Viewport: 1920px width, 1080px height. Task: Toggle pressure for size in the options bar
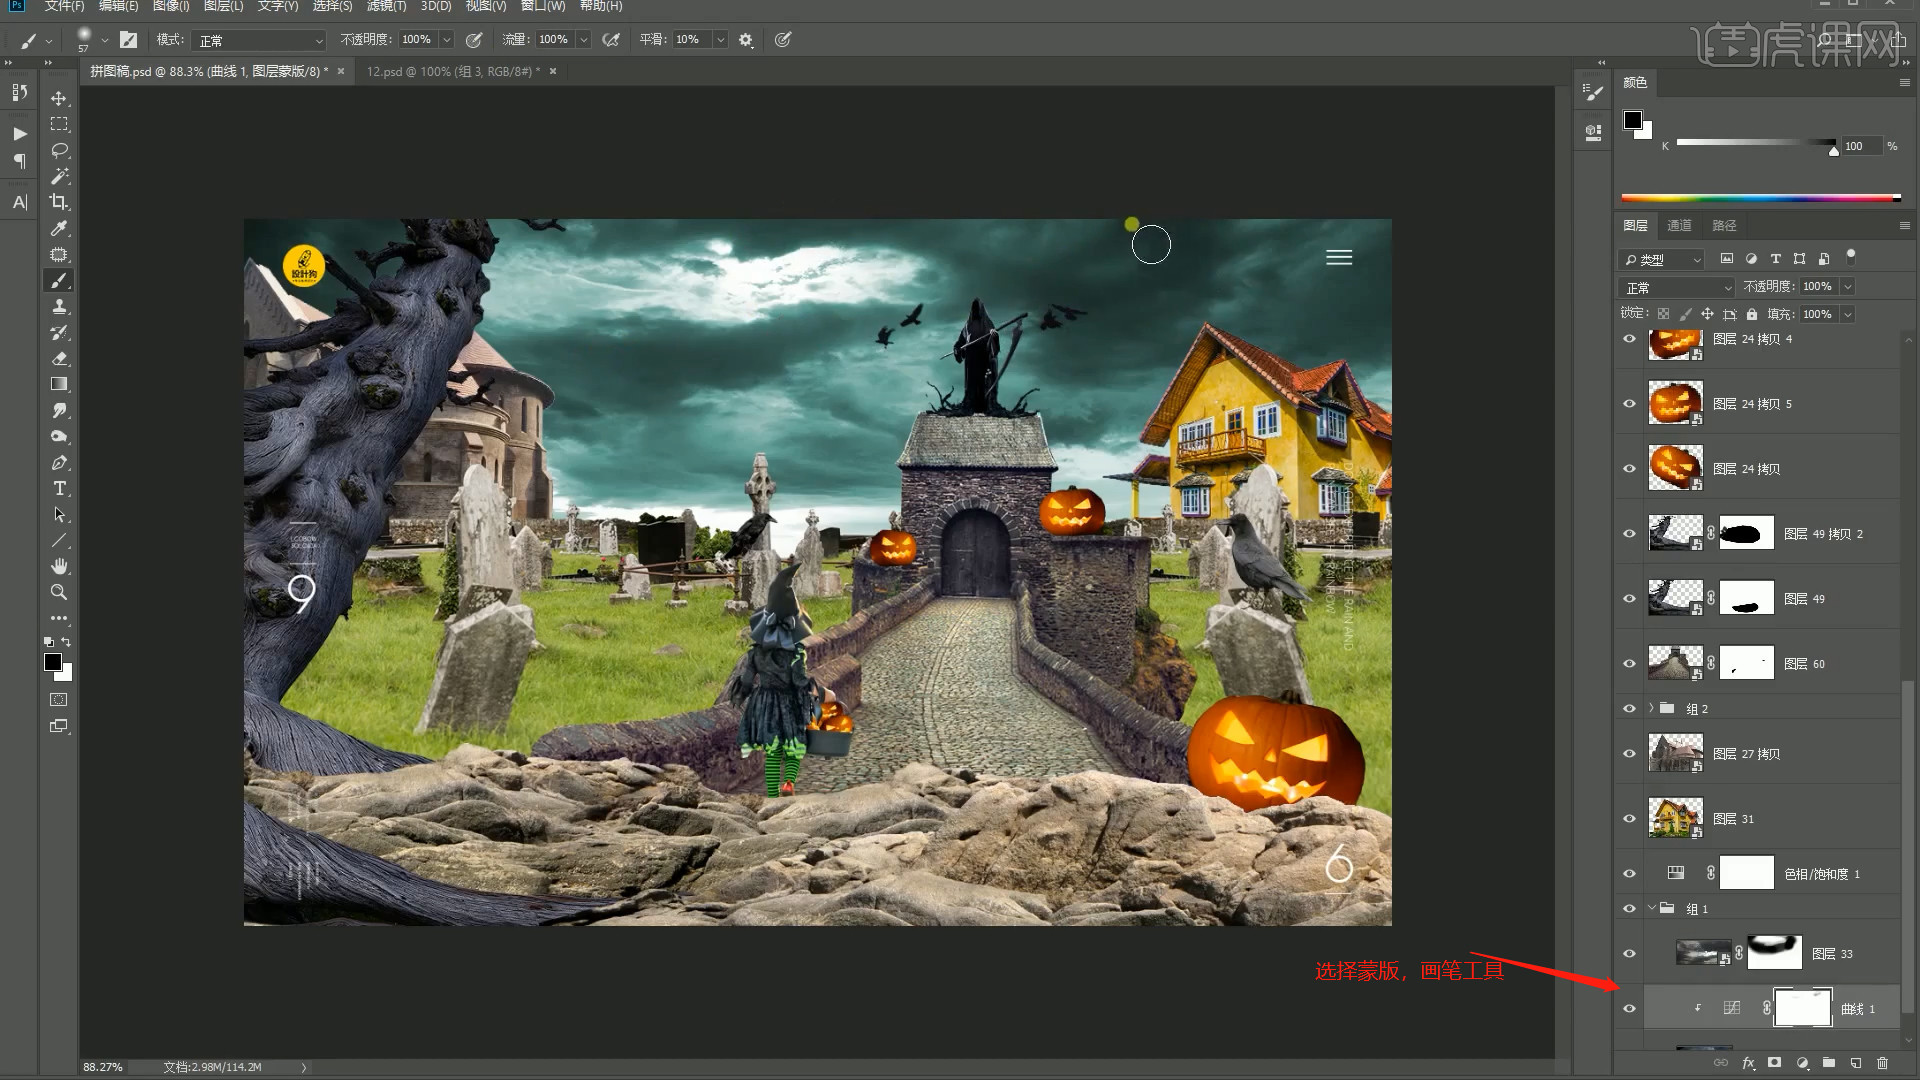(783, 40)
